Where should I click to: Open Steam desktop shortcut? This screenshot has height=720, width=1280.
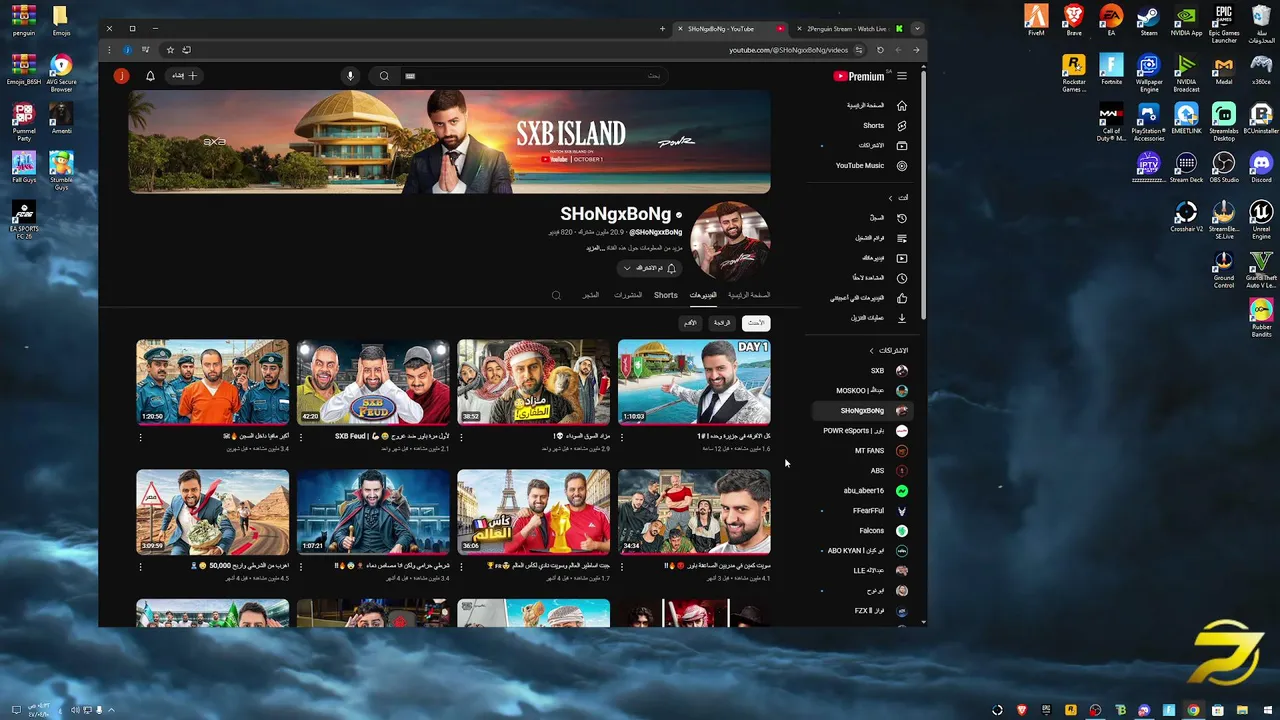[x=1149, y=20]
